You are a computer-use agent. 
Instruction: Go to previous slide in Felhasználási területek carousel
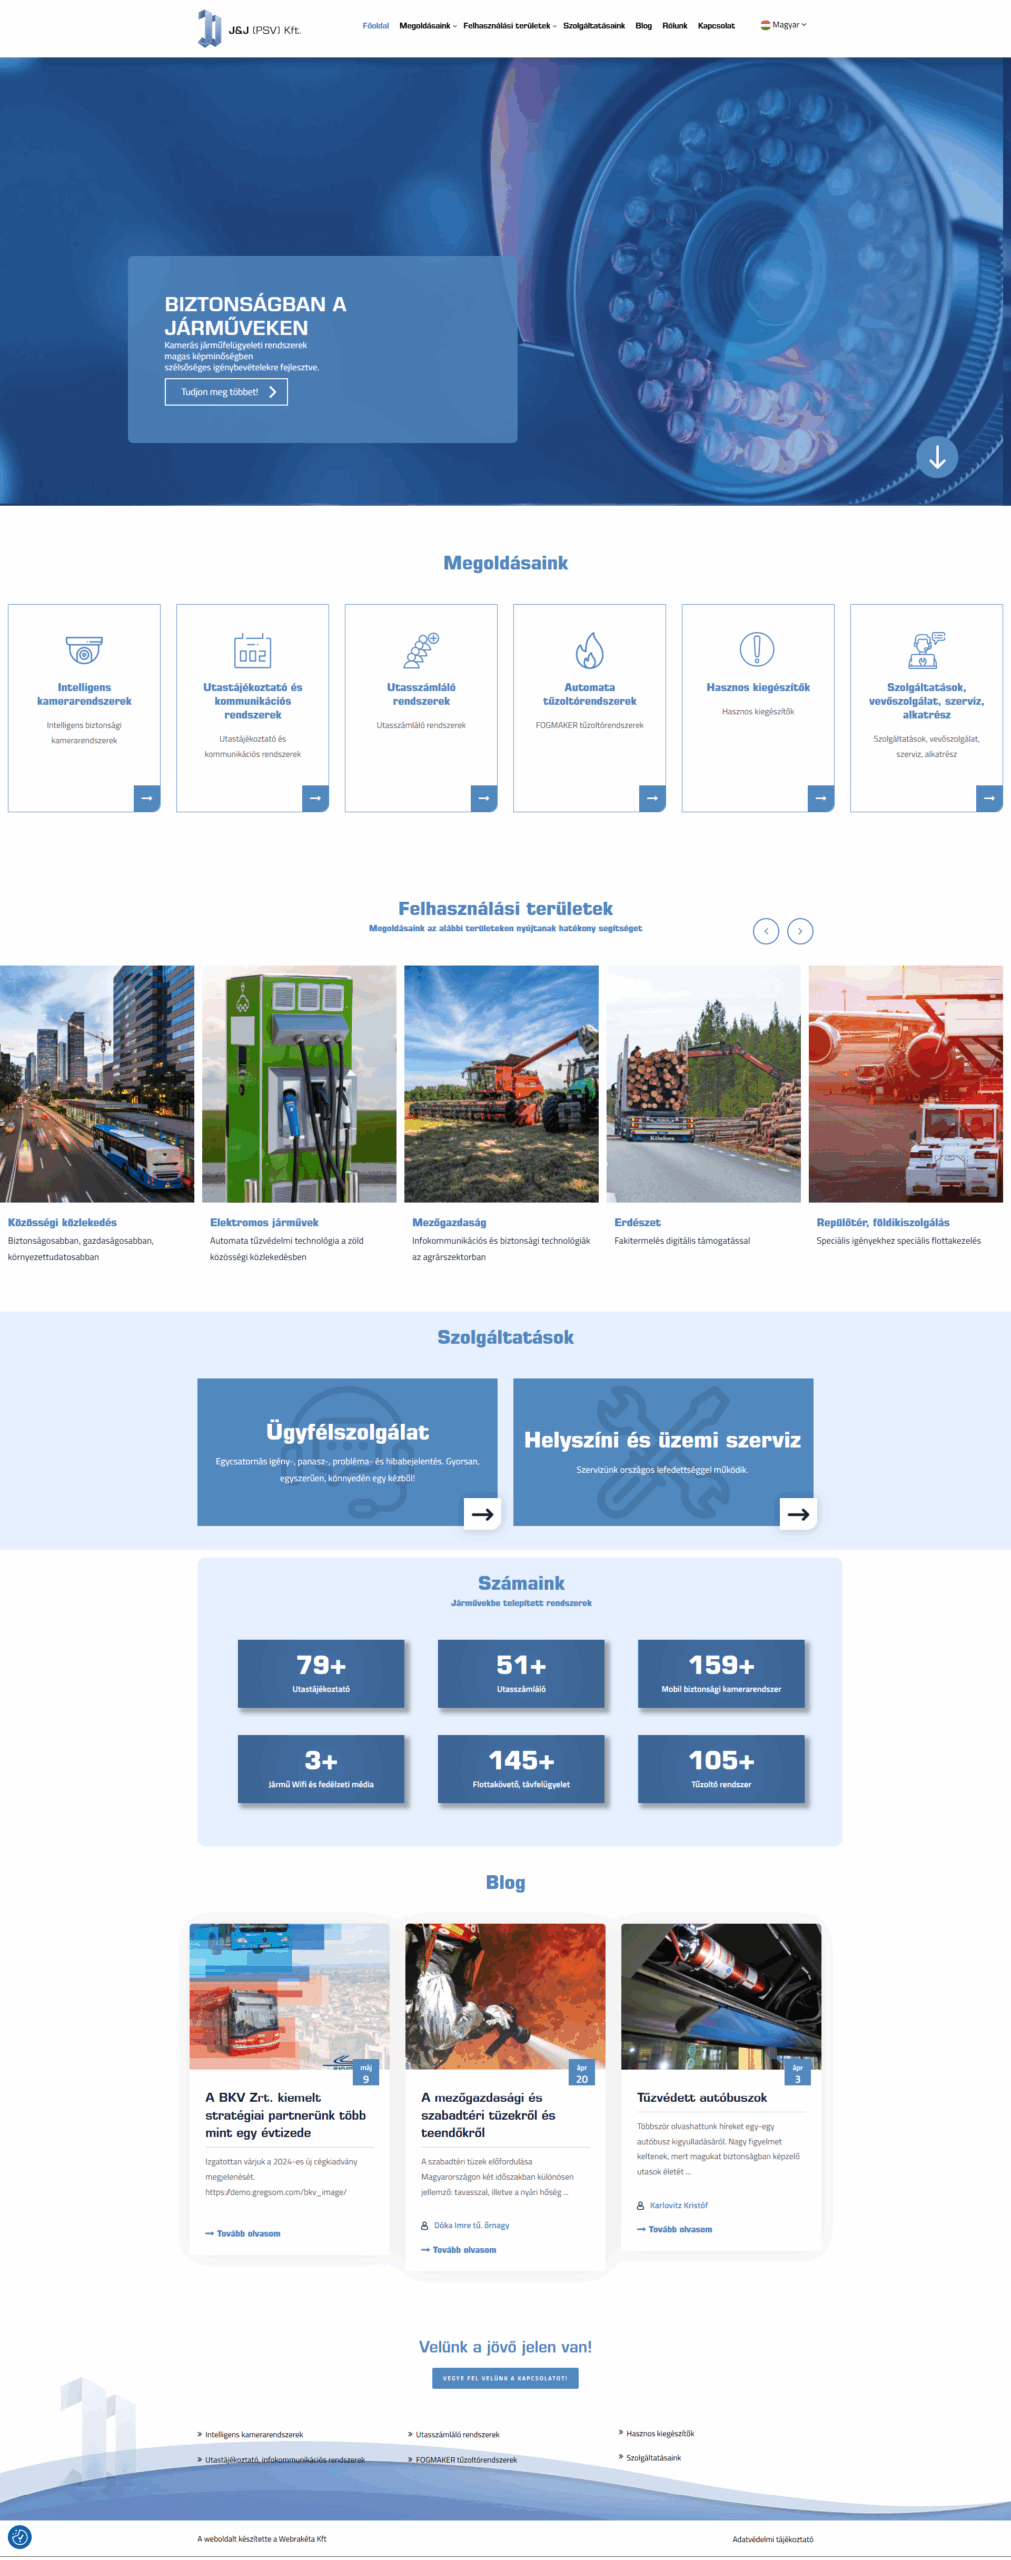(766, 931)
